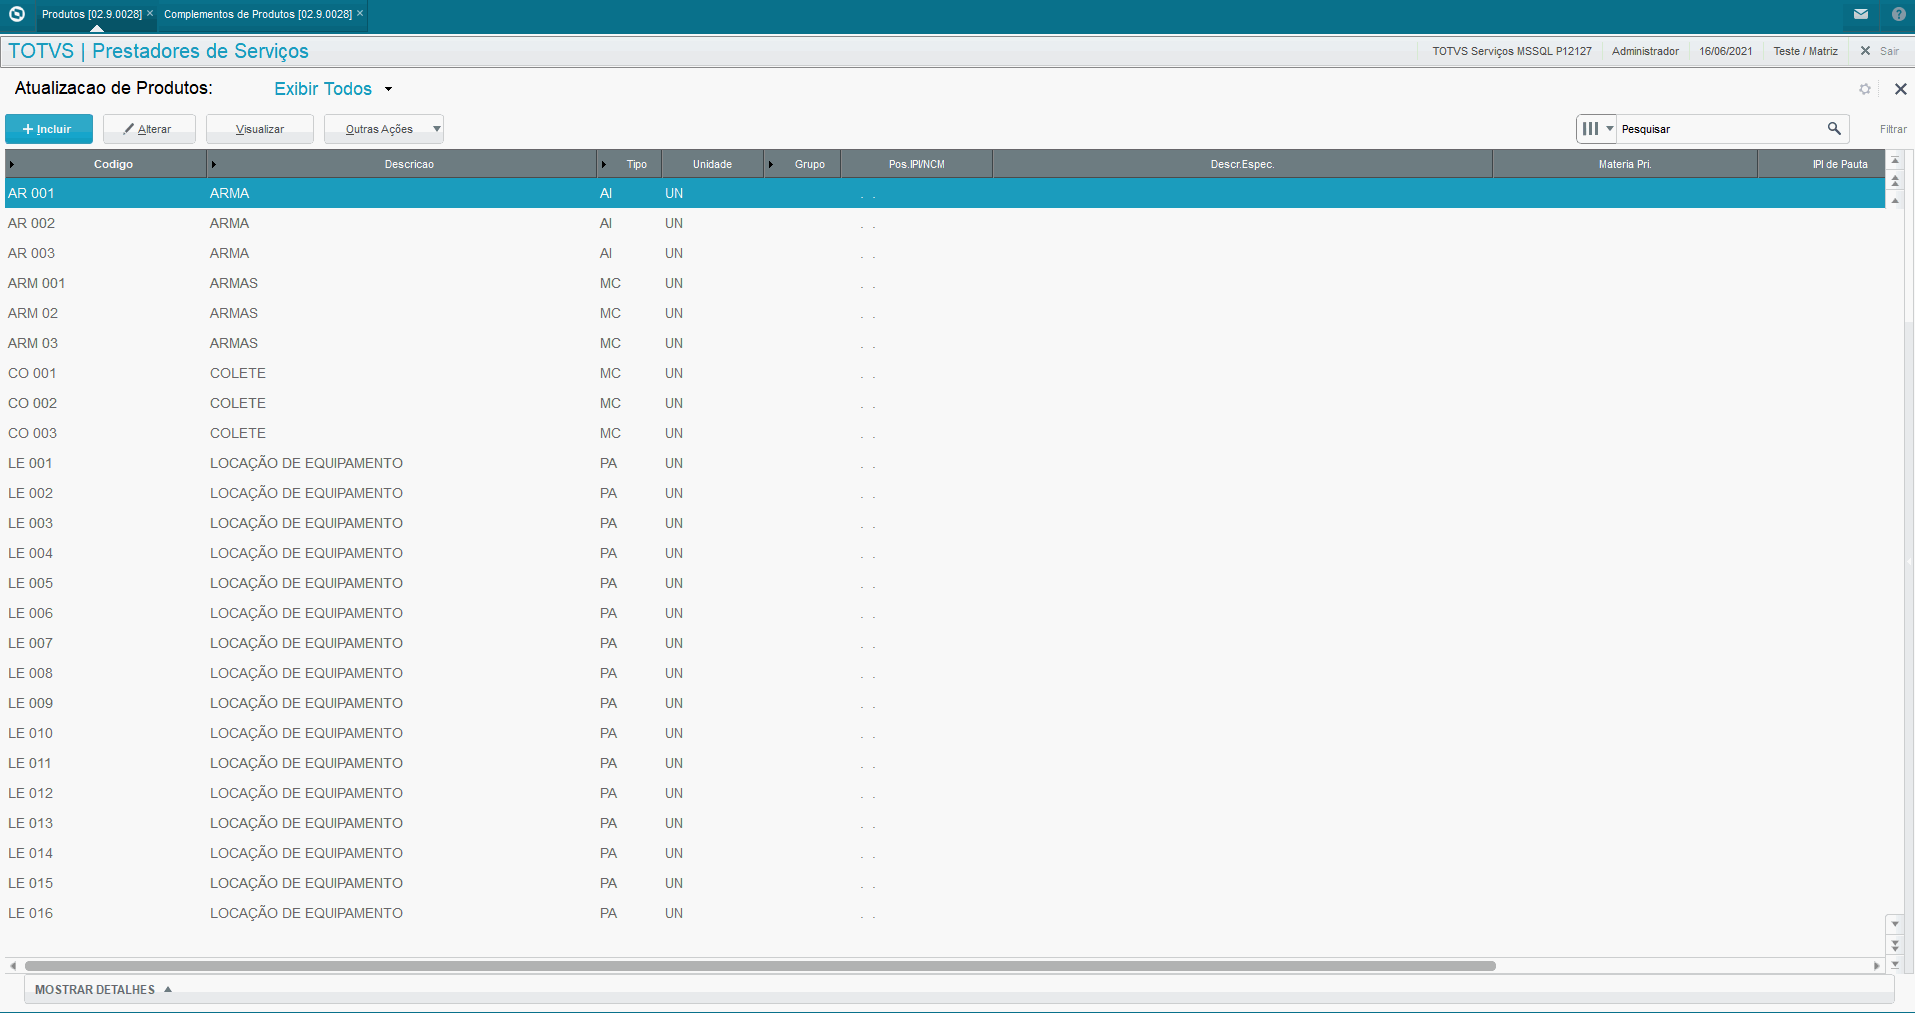The image size is (1915, 1013).
Task: Select row with code LE 008
Action: (945, 673)
